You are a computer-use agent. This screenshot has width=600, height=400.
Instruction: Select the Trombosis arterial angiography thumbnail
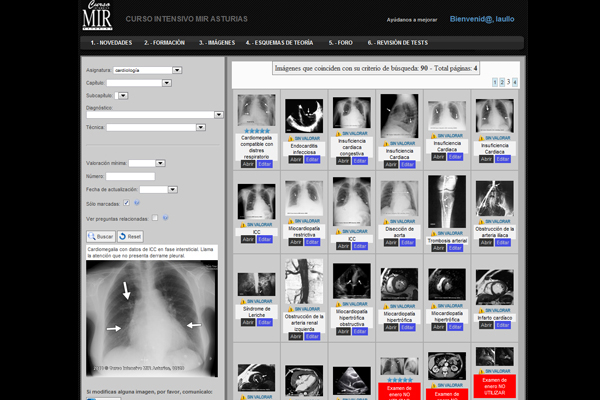coord(447,202)
